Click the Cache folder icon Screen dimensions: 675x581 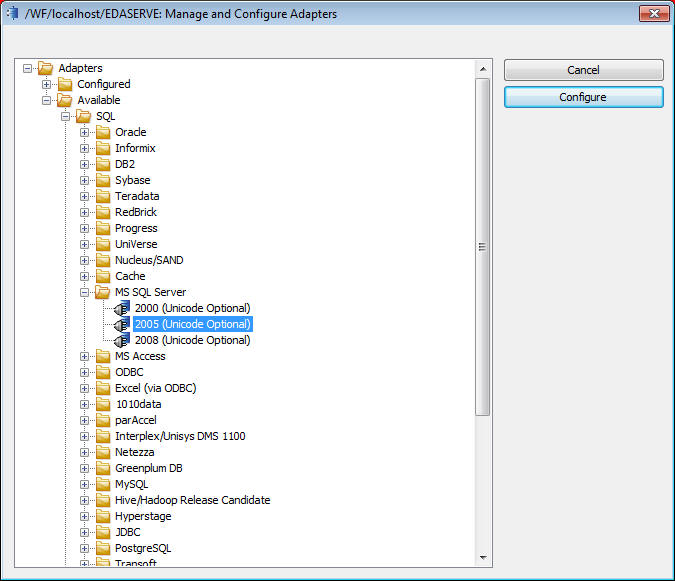tap(103, 276)
